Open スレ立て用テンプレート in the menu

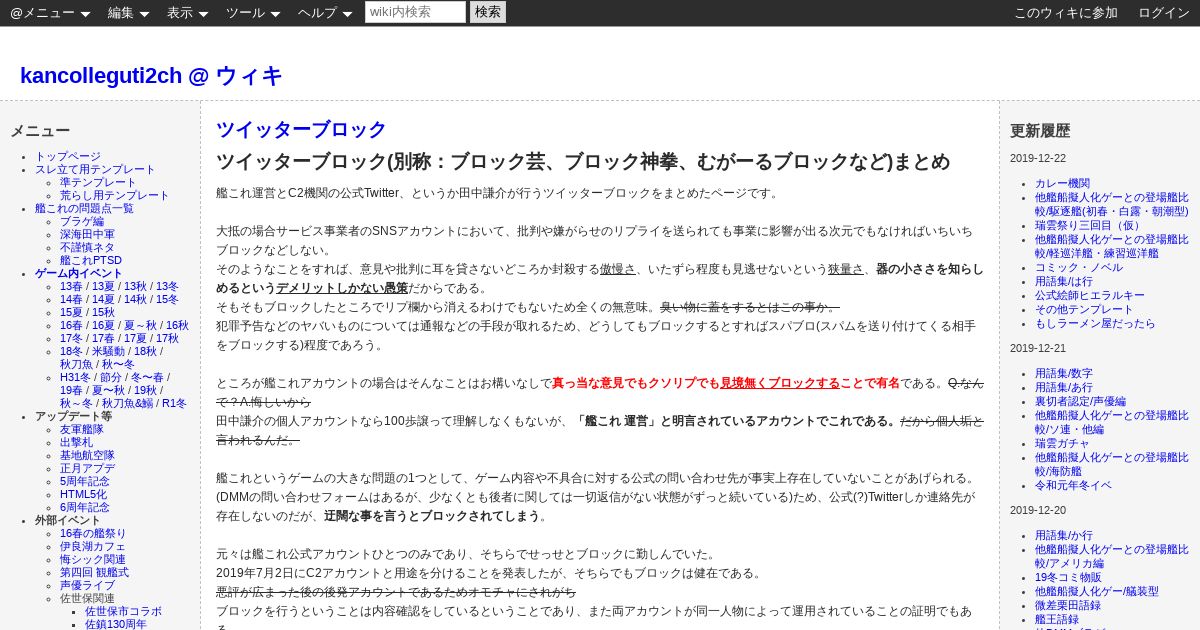95,170
